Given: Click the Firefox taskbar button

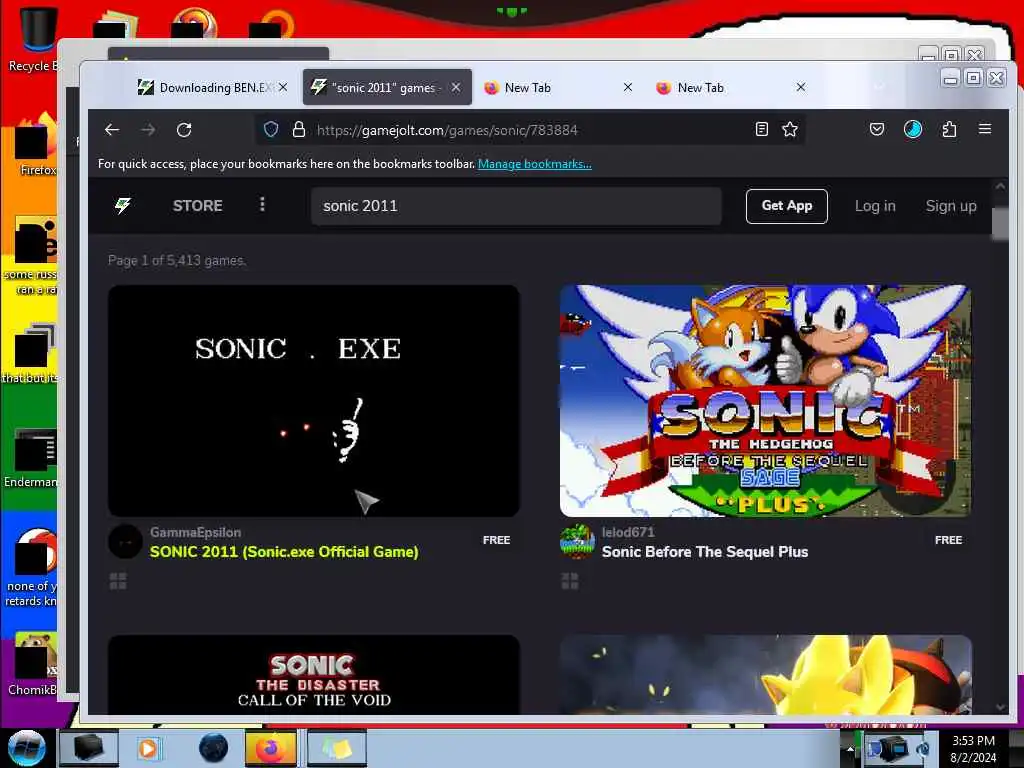Looking at the screenshot, I should click(270, 748).
